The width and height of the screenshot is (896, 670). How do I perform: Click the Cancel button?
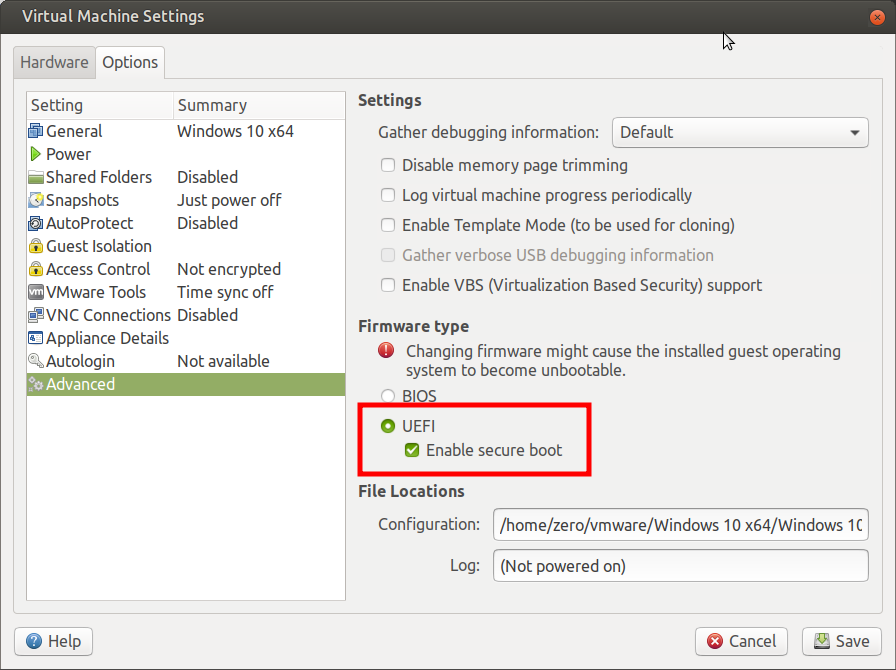(741, 641)
